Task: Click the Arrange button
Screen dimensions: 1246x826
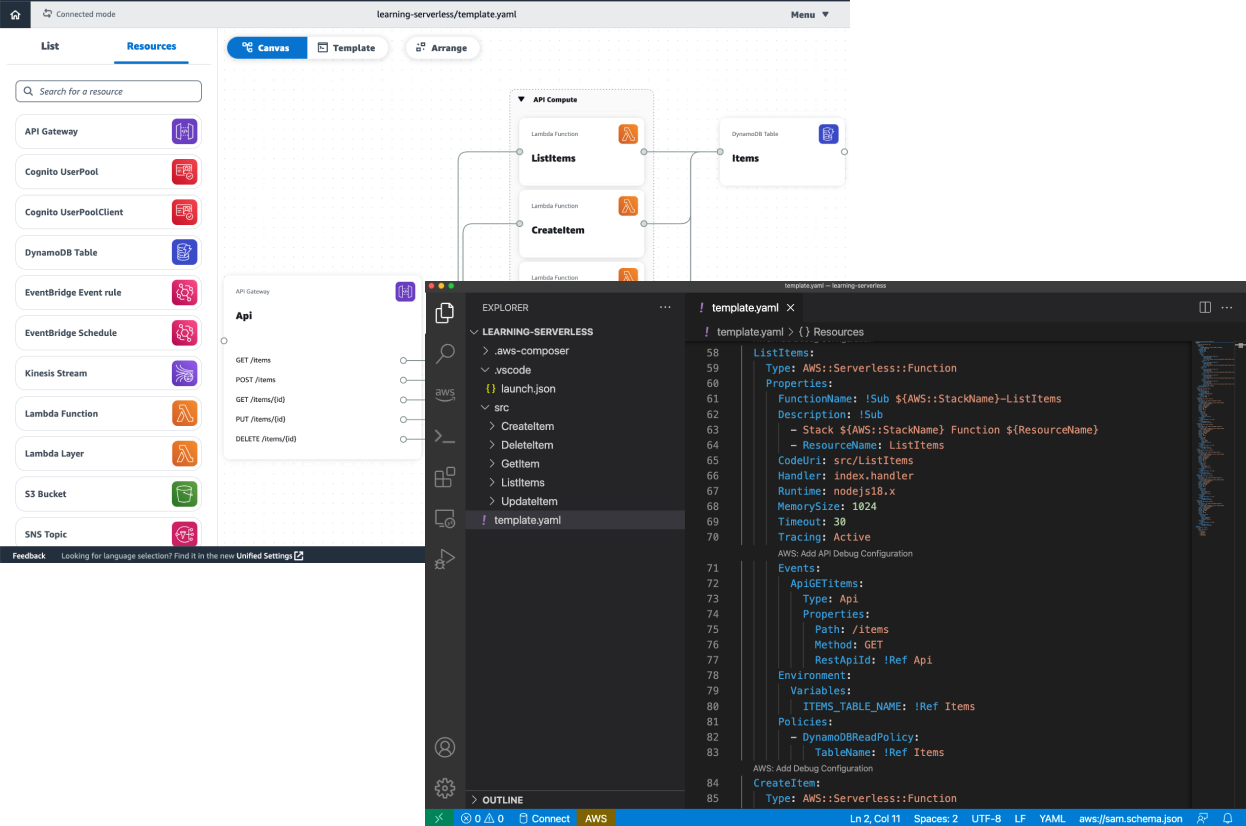Action: click(x=442, y=47)
